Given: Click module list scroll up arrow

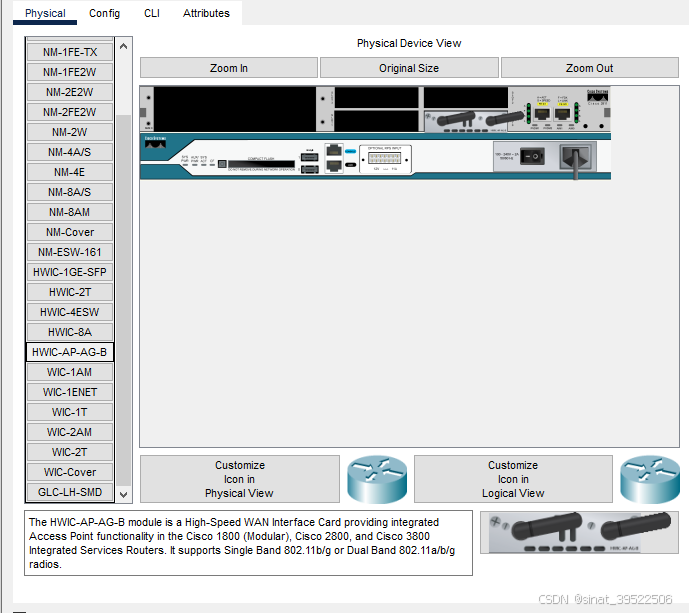Looking at the screenshot, I should pos(123,46).
